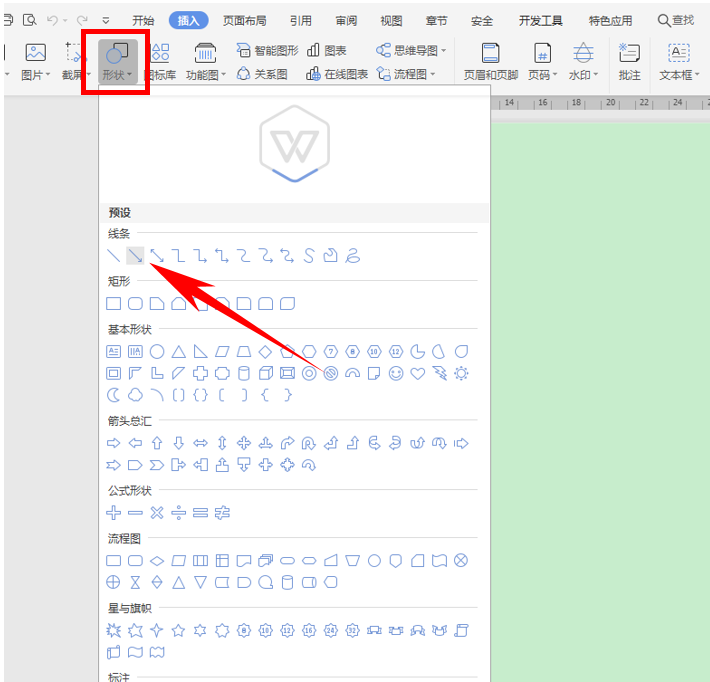Select the flowchart decision diamond
Screen dimensions: 710x682
[x=157, y=561]
